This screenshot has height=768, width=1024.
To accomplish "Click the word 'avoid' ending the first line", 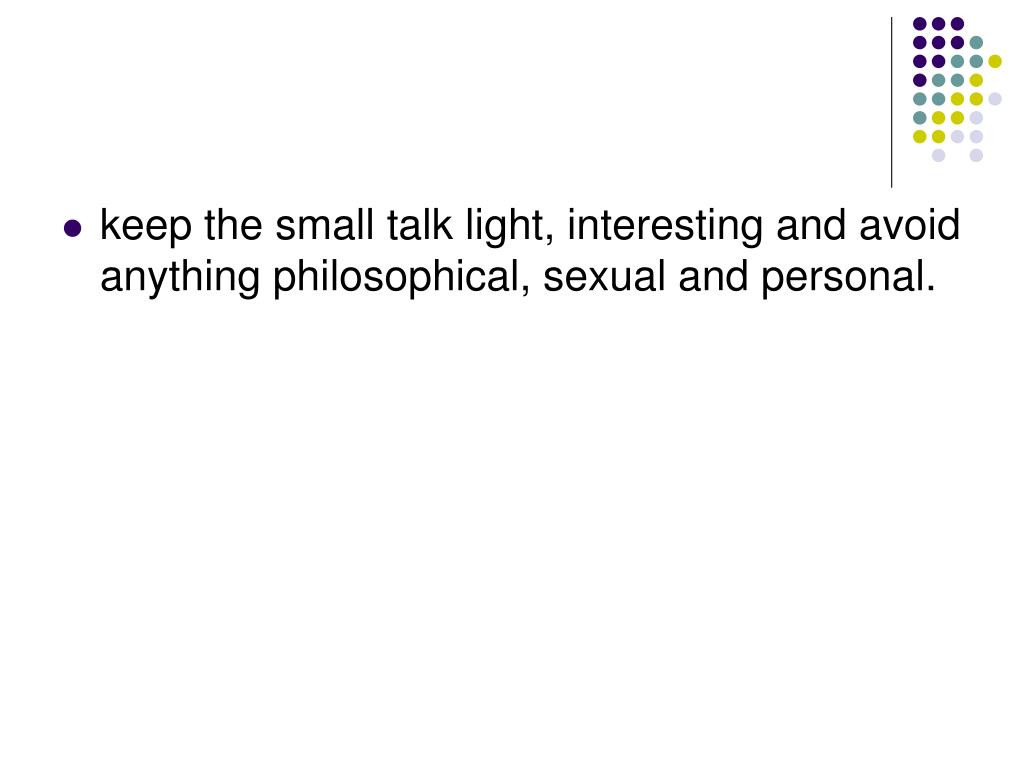I will [x=910, y=225].
